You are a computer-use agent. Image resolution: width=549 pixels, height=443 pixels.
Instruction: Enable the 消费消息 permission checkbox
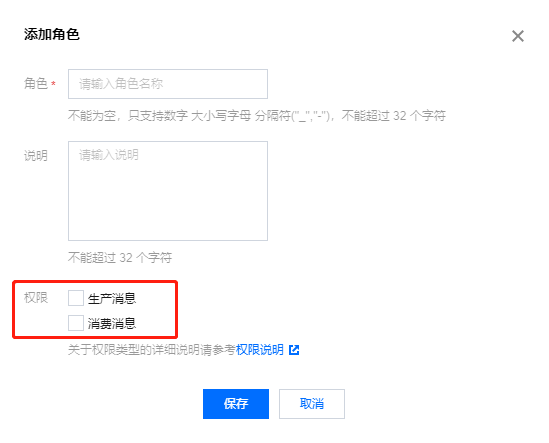[76, 323]
